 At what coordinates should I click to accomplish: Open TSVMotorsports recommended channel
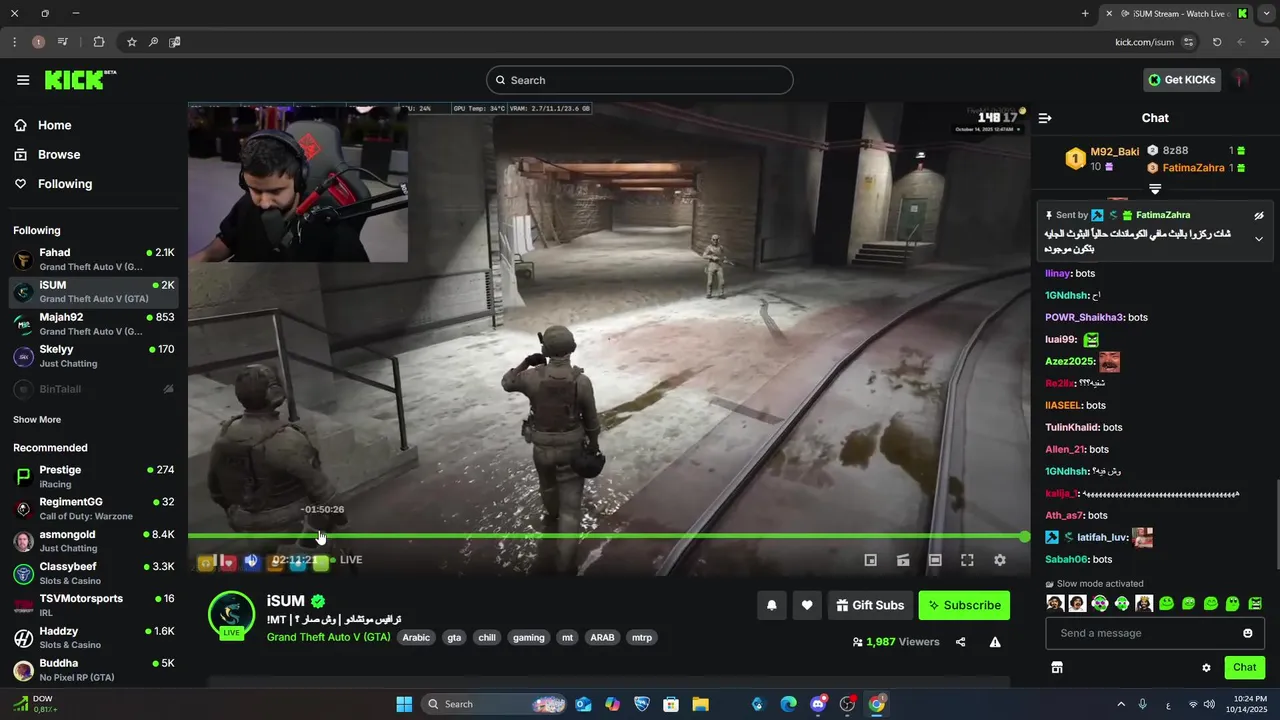click(94, 605)
